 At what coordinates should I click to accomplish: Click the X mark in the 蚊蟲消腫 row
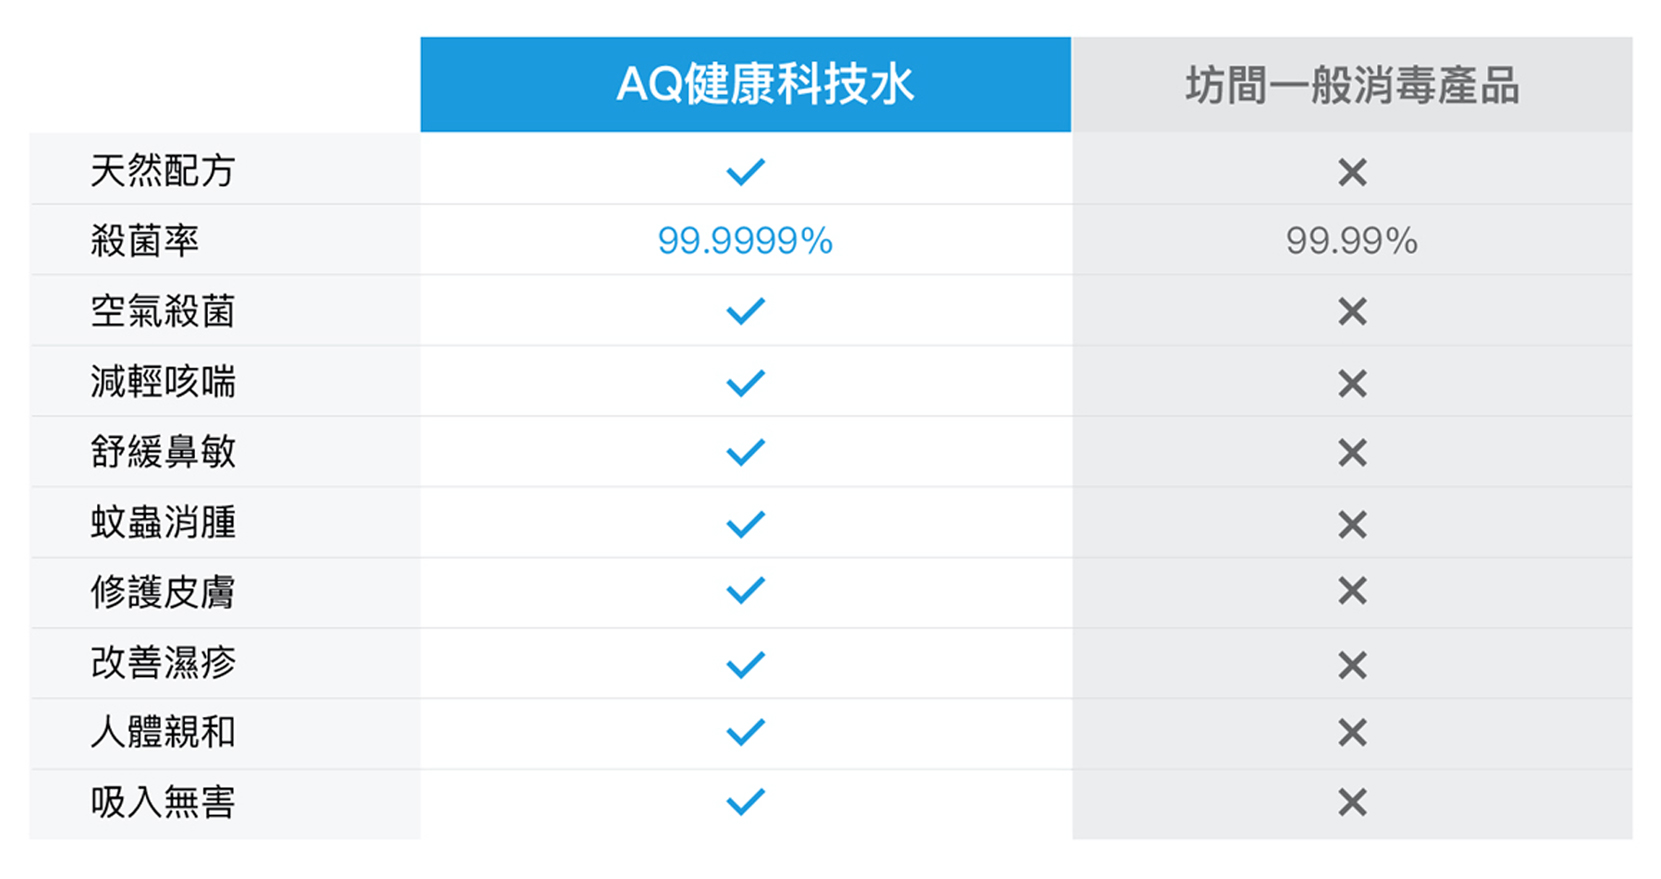tap(1352, 524)
